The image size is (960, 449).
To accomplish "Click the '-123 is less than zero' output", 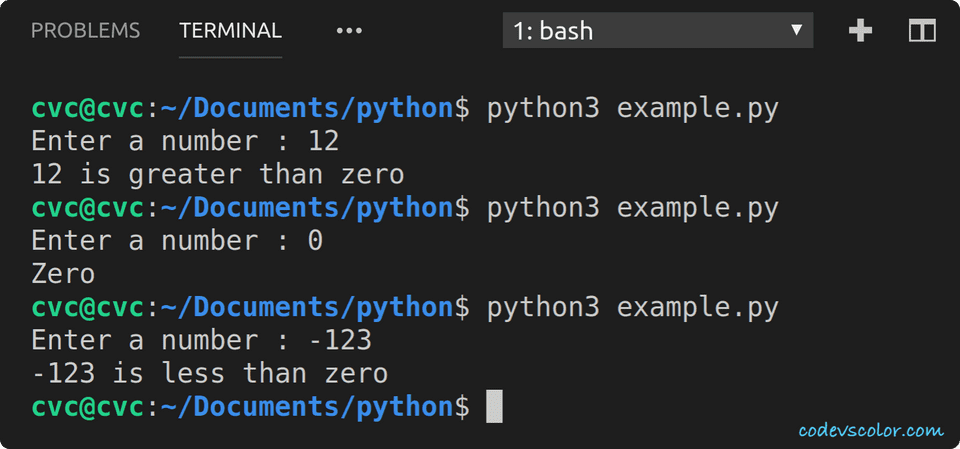I will (209, 374).
